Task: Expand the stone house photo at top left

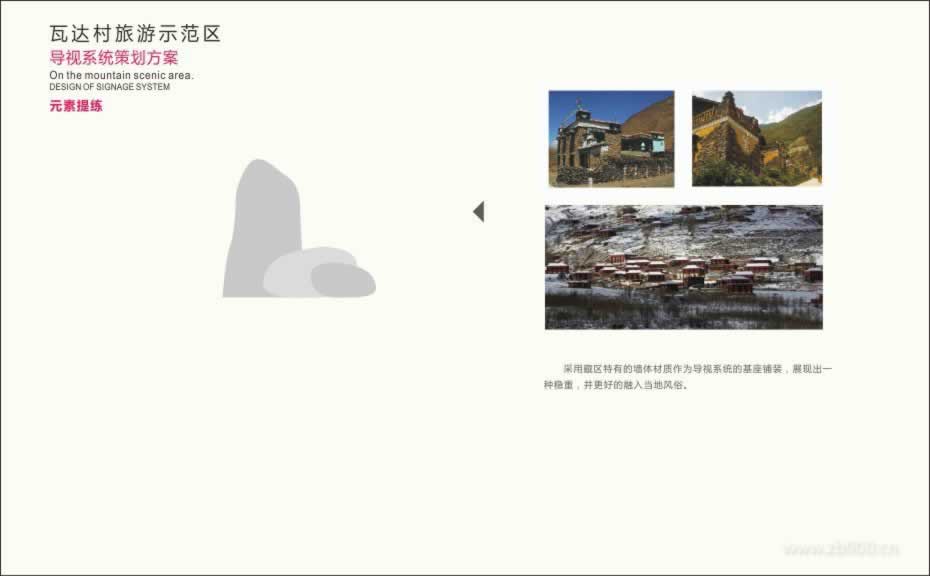Action: (x=610, y=138)
